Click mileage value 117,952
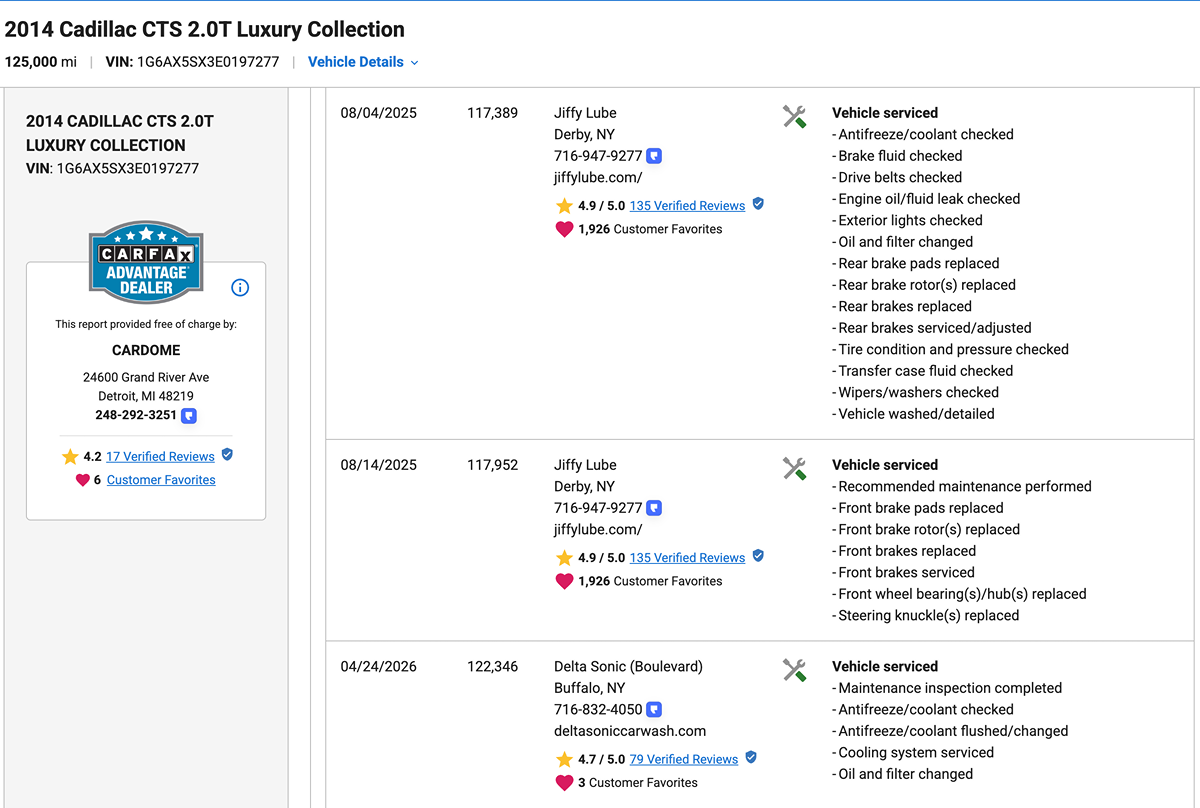Viewport: 1200px width, 808px height. [x=492, y=465]
